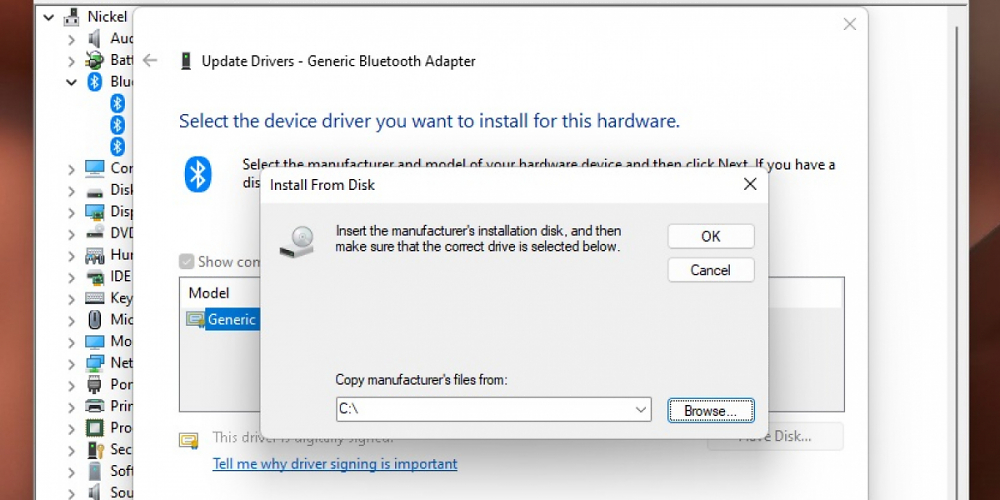This screenshot has height=500, width=1000.
Task: Click the Software devices category icon
Action: (94, 471)
